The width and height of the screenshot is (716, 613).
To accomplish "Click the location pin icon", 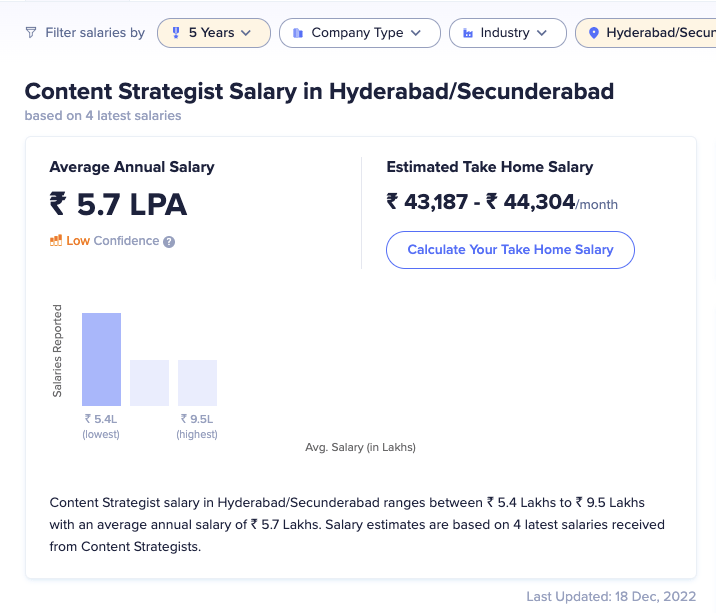I will (594, 33).
